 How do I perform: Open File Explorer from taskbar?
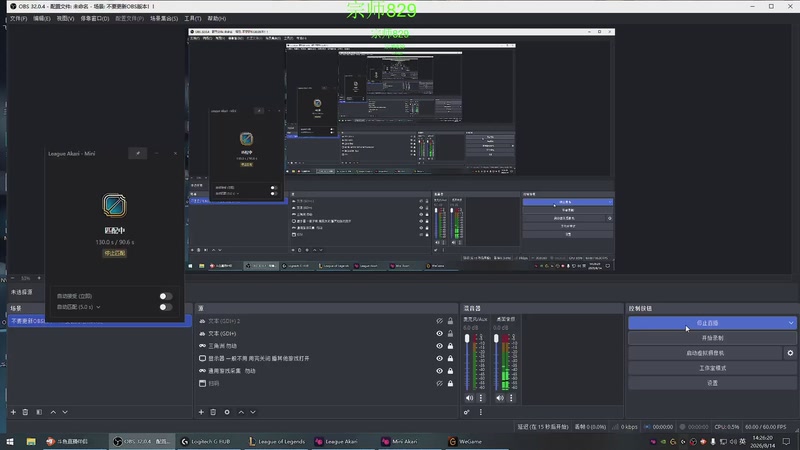pyautogui.click(x=31, y=441)
